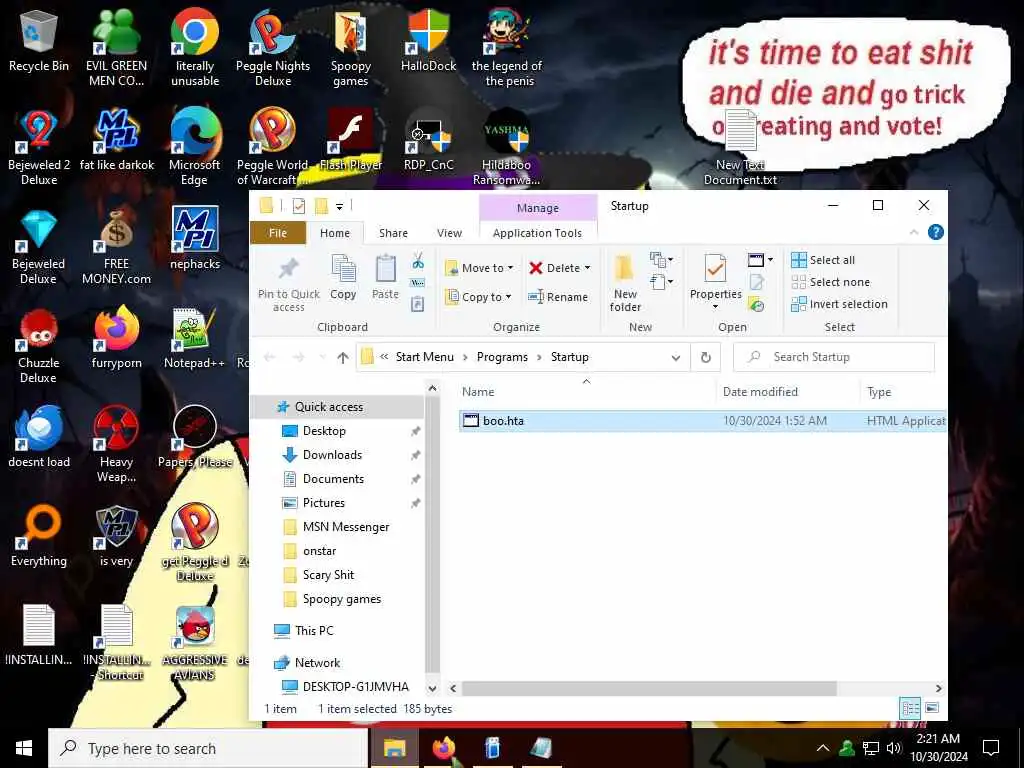The image size is (1024, 768).
Task: Click the taskbar search box
Action: click(x=208, y=748)
